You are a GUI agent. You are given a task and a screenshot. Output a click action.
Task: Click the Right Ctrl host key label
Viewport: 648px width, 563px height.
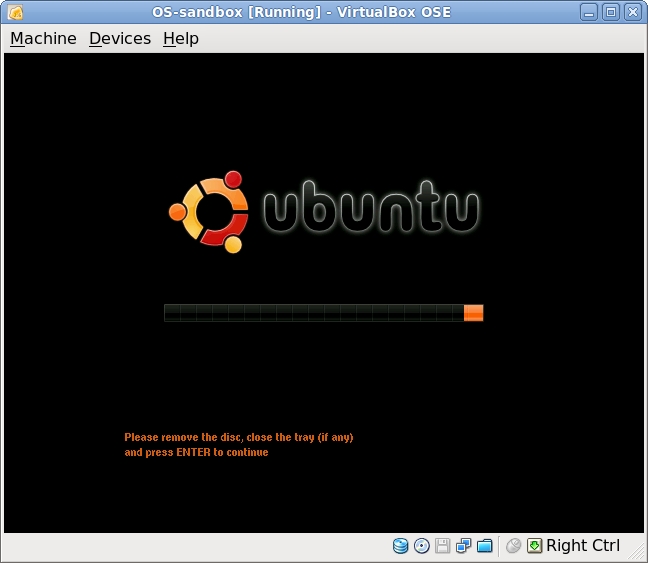click(583, 545)
